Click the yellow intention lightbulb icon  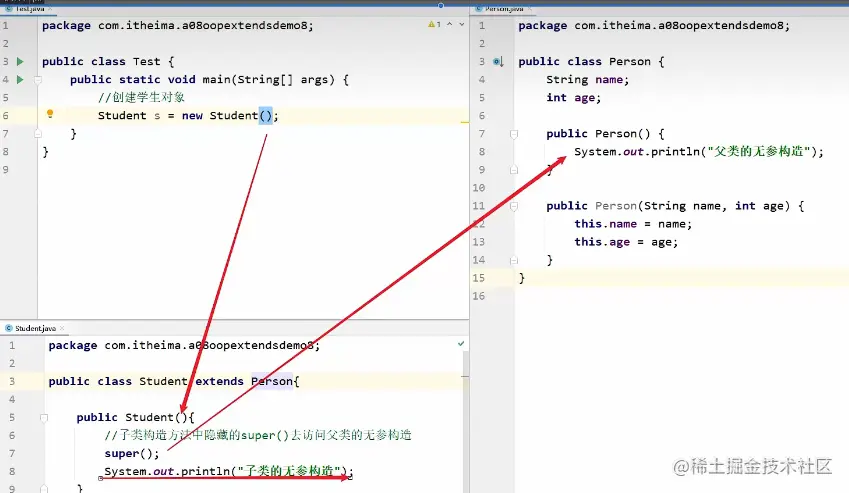50,114
